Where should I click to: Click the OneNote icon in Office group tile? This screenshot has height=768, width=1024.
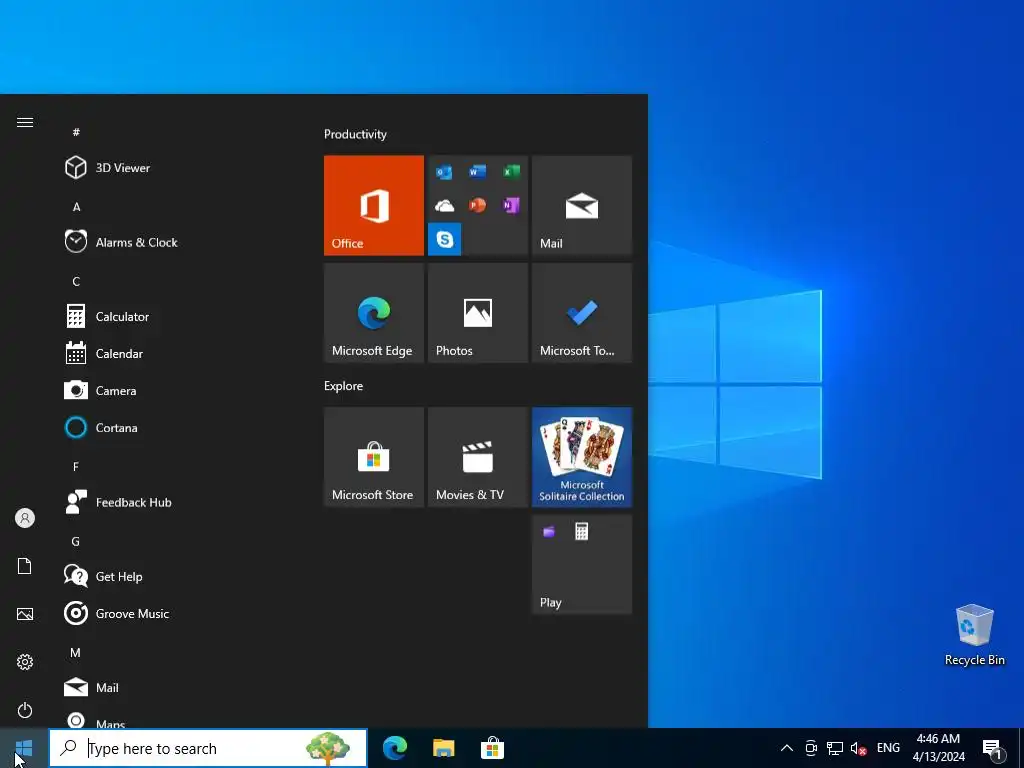coord(511,205)
